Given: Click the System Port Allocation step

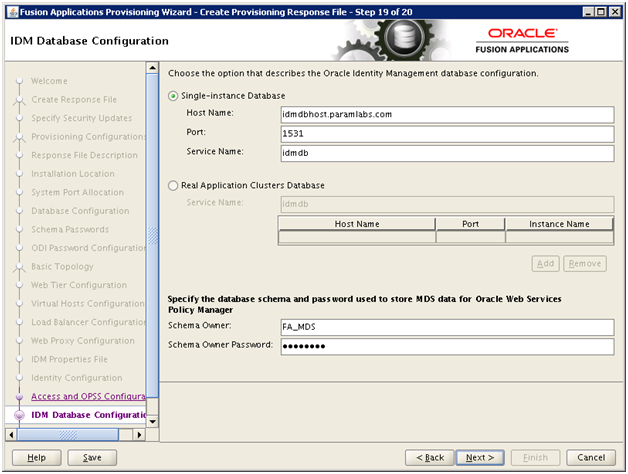Looking at the screenshot, I should (78, 192).
